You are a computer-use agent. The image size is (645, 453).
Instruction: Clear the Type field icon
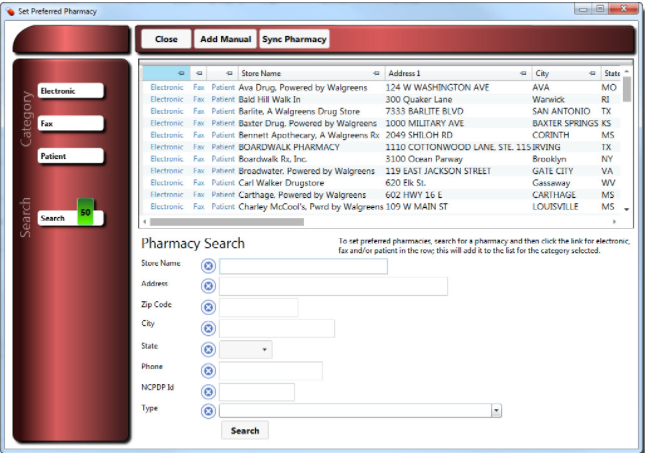(209, 411)
